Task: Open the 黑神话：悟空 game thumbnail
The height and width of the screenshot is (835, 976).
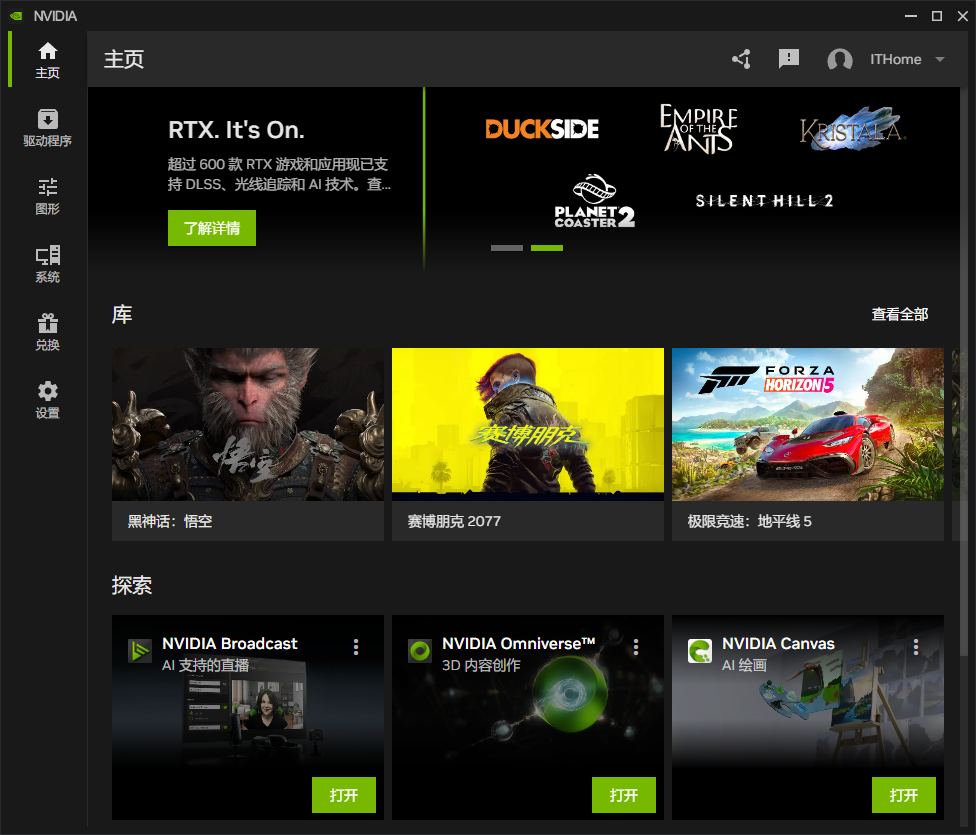Action: [x=247, y=423]
